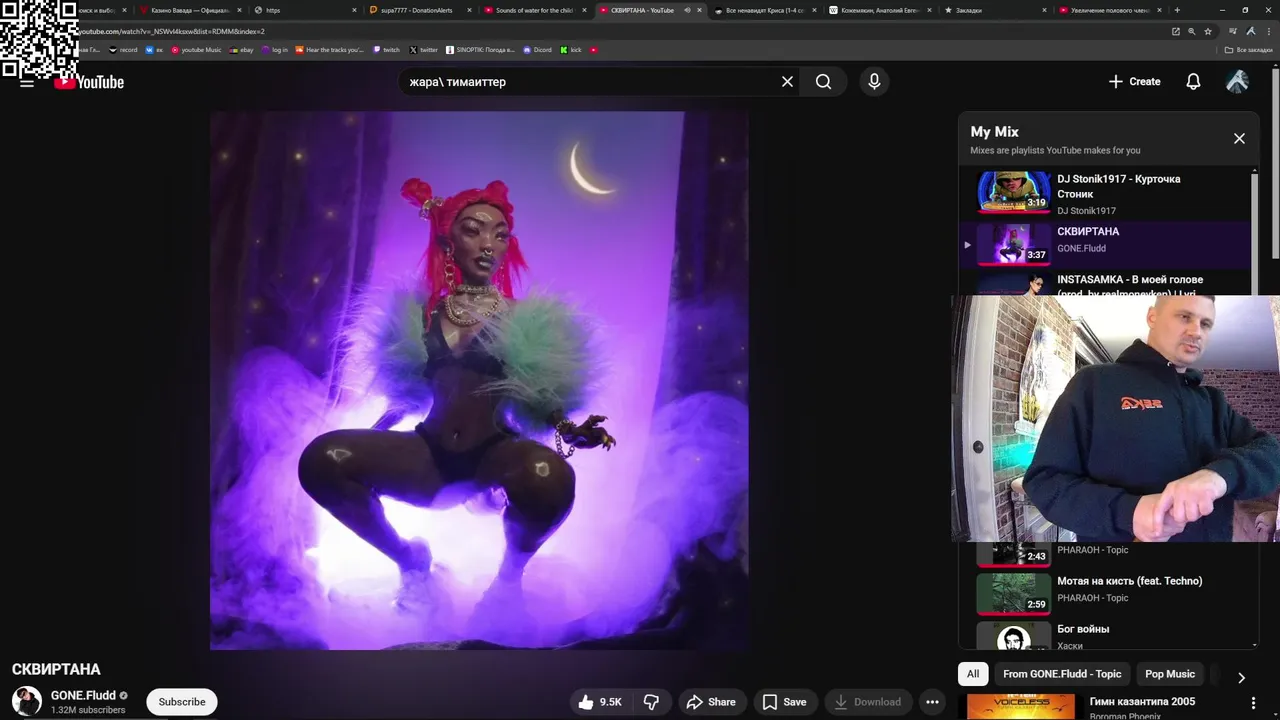Open SINOPTIK weather bookmark
Viewport: 1280px width, 720px height.
click(480, 49)
